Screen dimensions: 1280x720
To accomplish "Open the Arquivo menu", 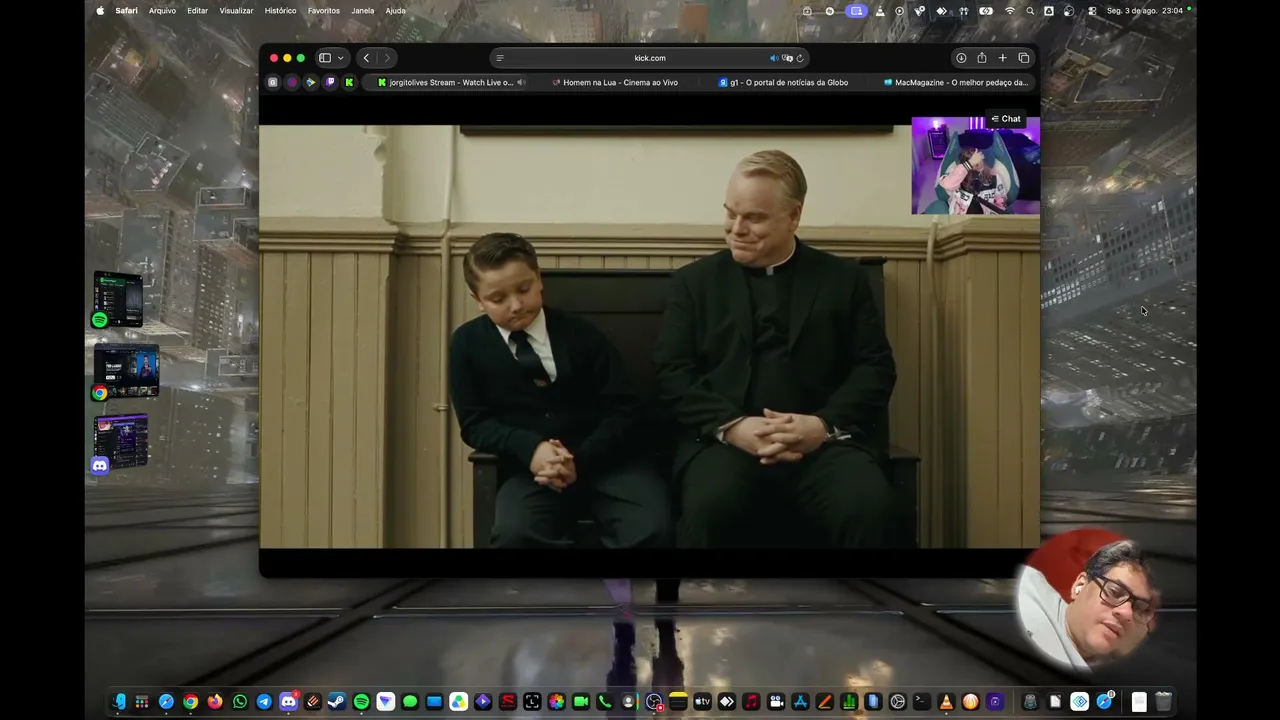I will [x=162, y=10].
